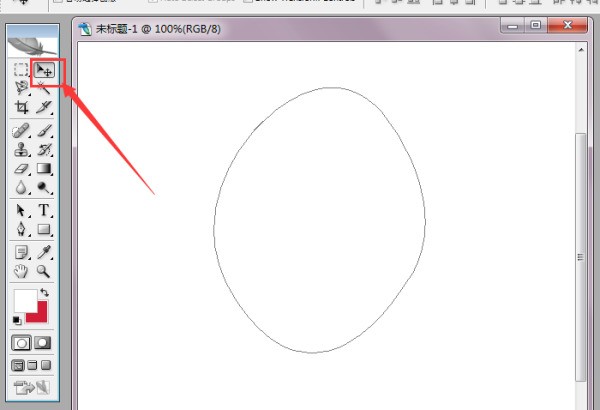Maximize the 未标题-1 document window
Screen dimensions: 600x410
[x=536, y=25]
